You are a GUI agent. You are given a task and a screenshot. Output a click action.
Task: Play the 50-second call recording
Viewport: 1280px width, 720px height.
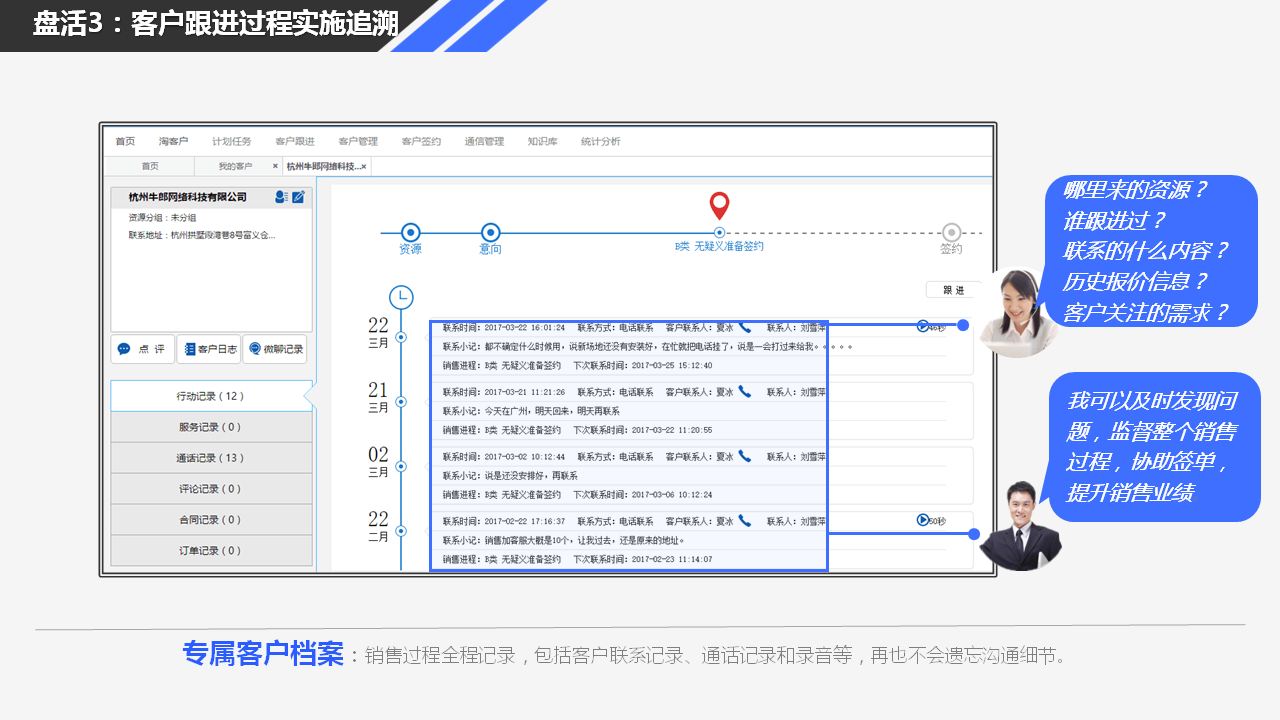[x=923, y=520]
